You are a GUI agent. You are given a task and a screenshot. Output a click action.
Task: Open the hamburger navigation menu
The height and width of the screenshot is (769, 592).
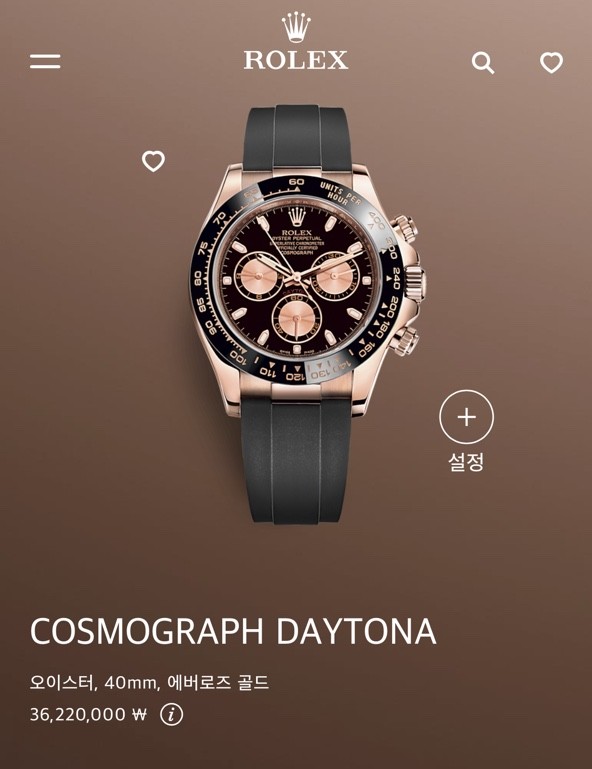pos(45,62)
